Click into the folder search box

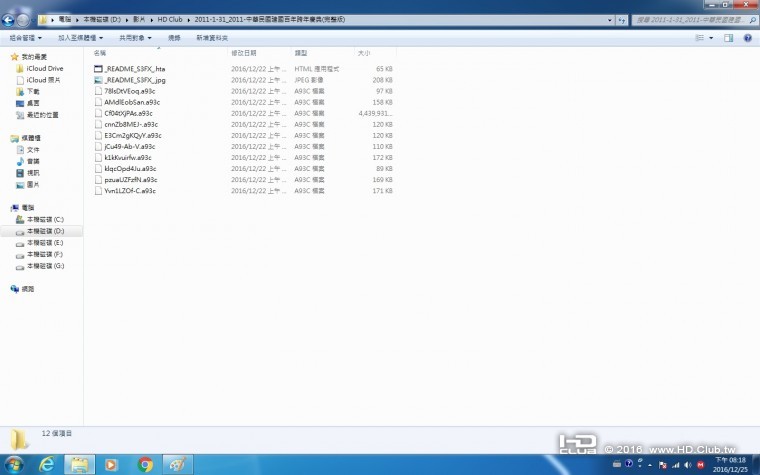coord(690,20)
